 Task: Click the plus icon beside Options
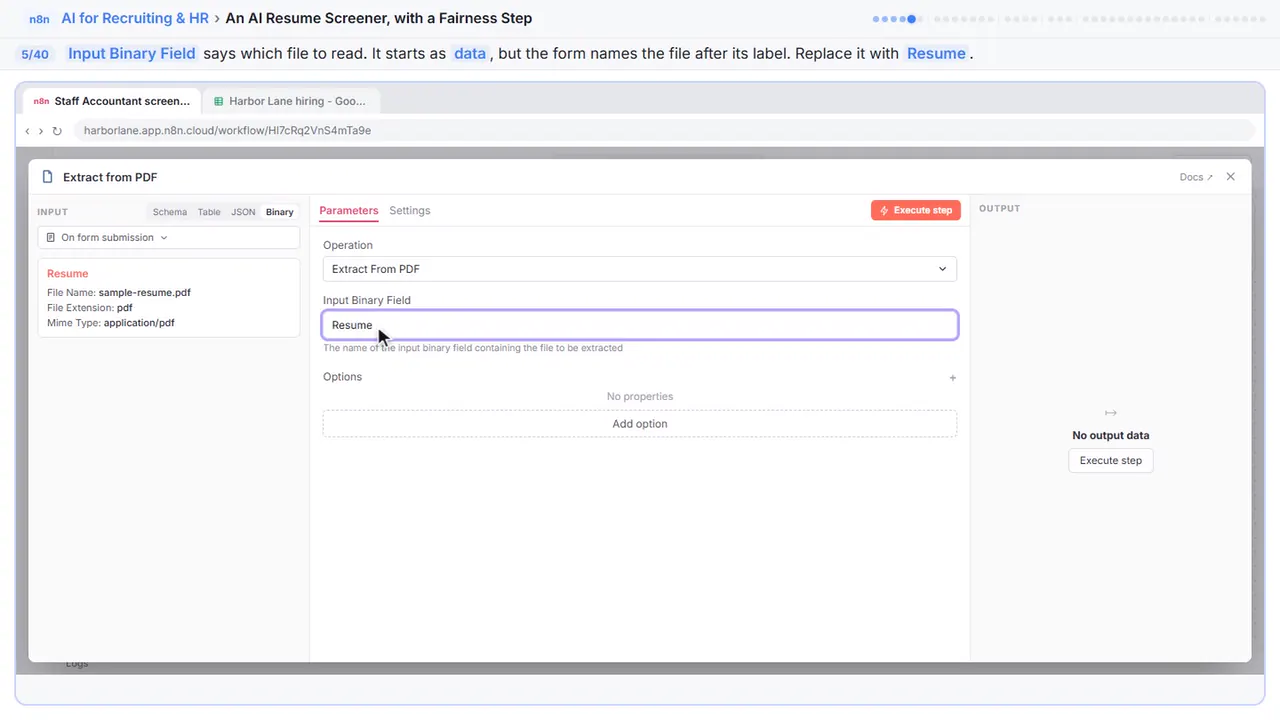coord(953,378)
